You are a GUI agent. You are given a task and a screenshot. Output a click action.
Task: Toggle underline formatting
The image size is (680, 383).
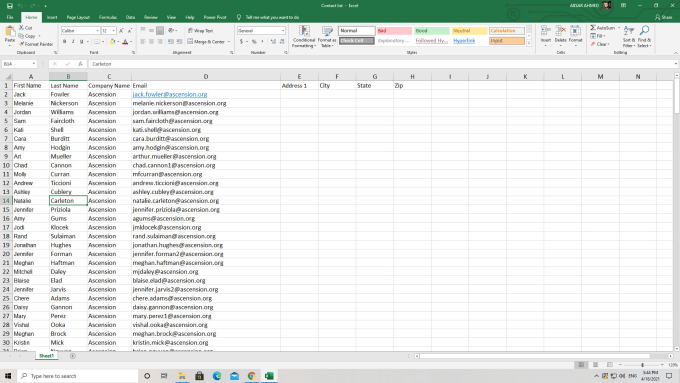(81, 42)
